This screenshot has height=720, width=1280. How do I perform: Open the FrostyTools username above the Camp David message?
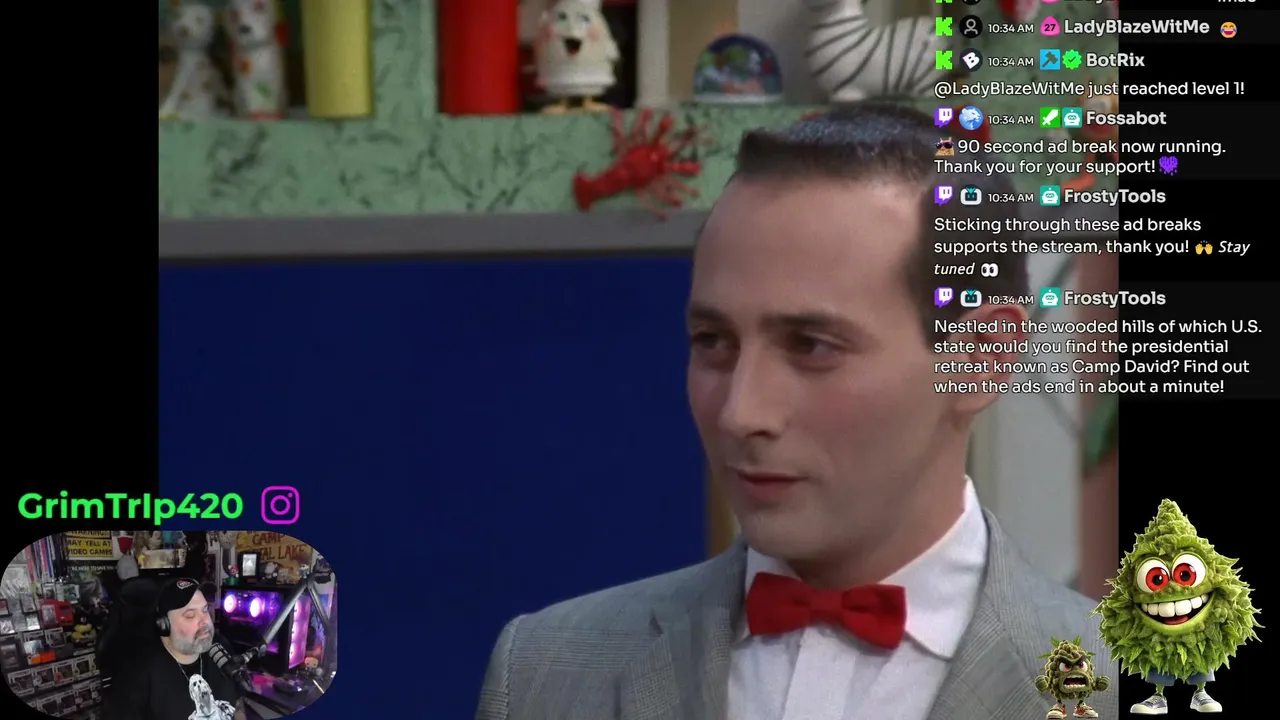1115,298
